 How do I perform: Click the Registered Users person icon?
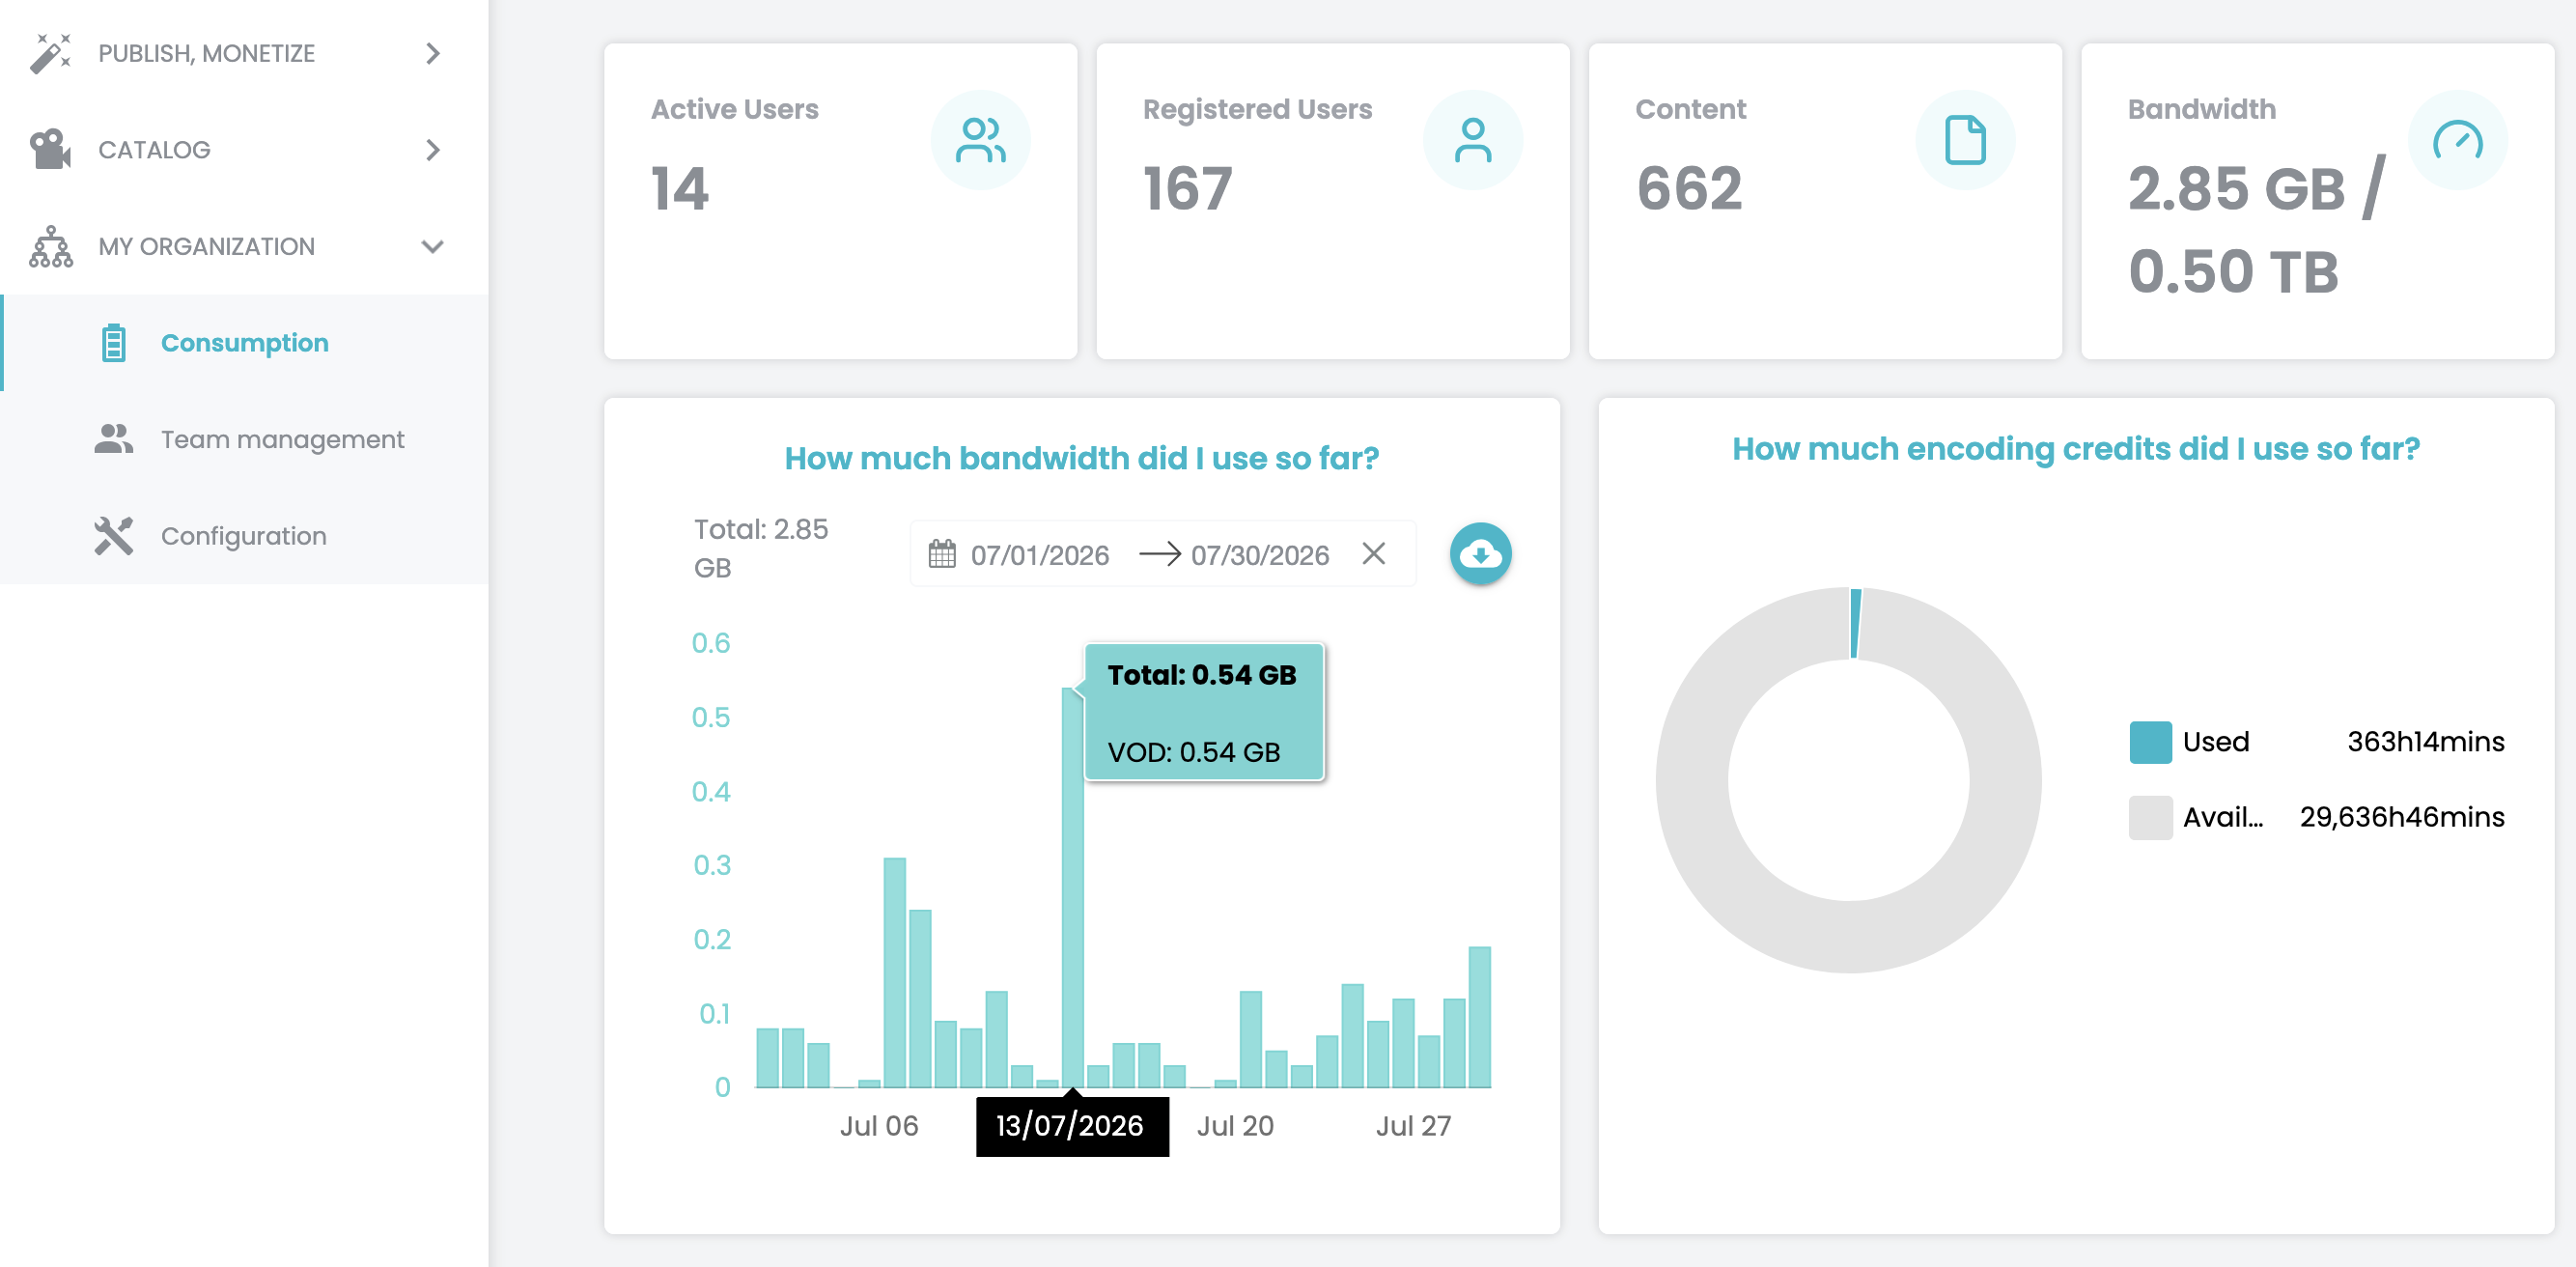pyautogui.click(x=1472, y=140)
